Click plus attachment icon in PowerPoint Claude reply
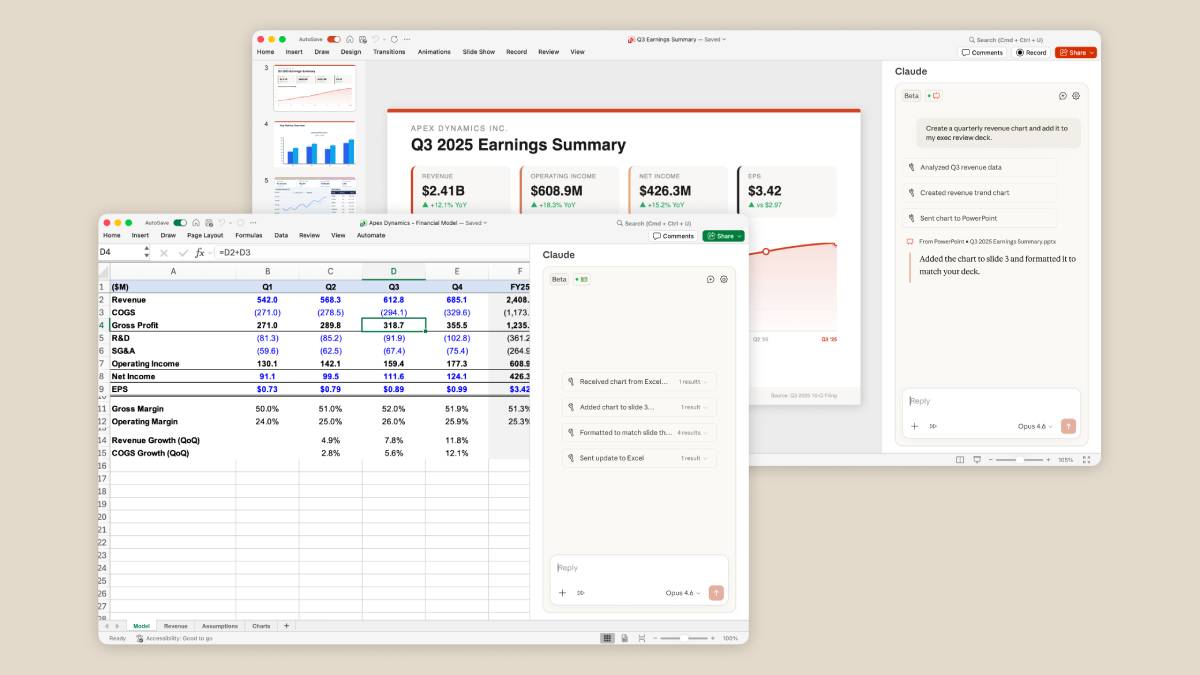1200x675 pixels. click(x=914, y=426)
